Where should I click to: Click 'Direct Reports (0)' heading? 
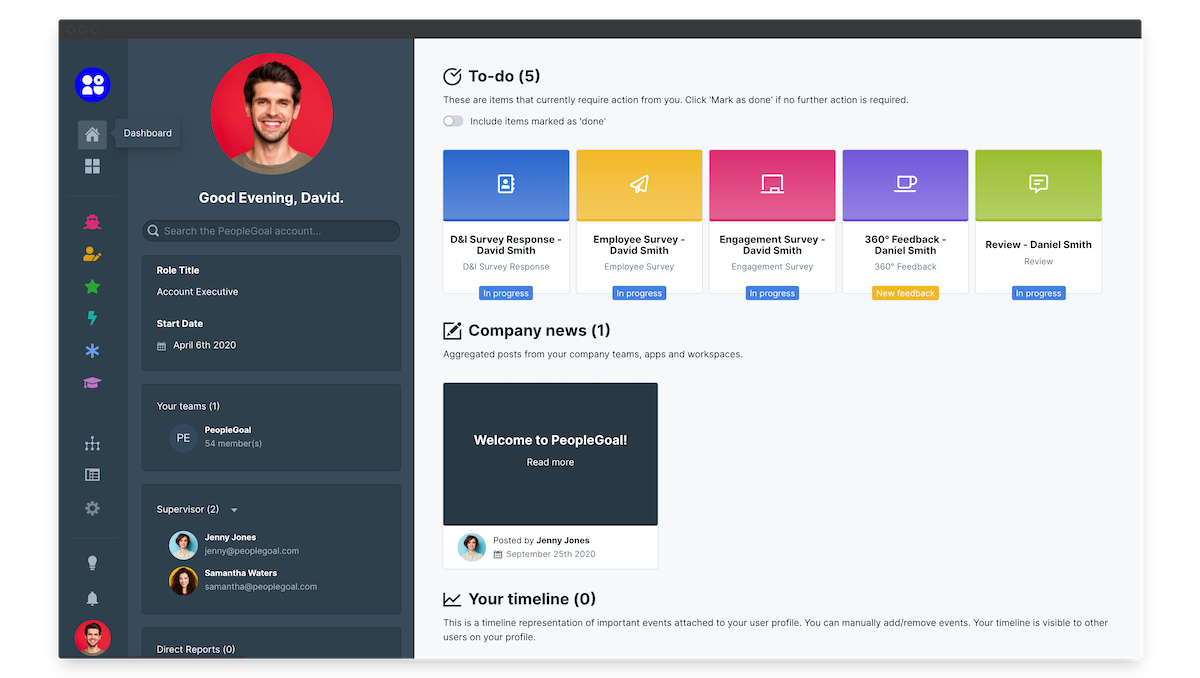point(195,650)
